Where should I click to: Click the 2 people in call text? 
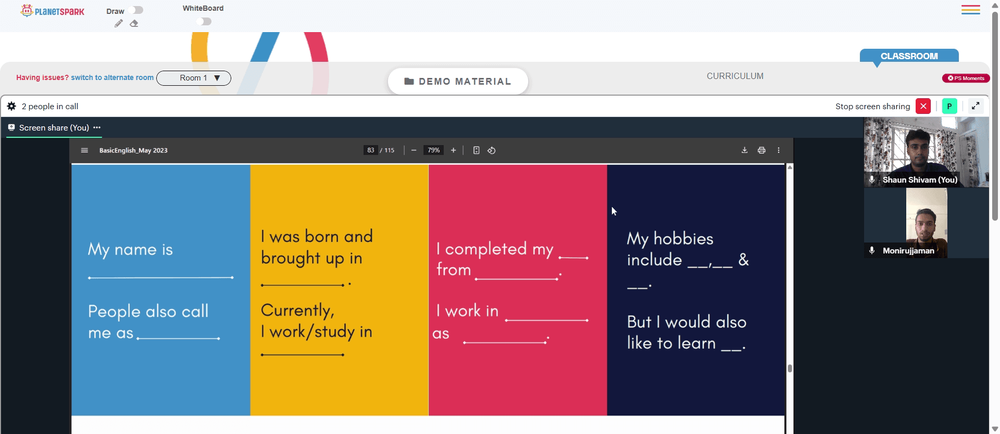click(50, 106)
